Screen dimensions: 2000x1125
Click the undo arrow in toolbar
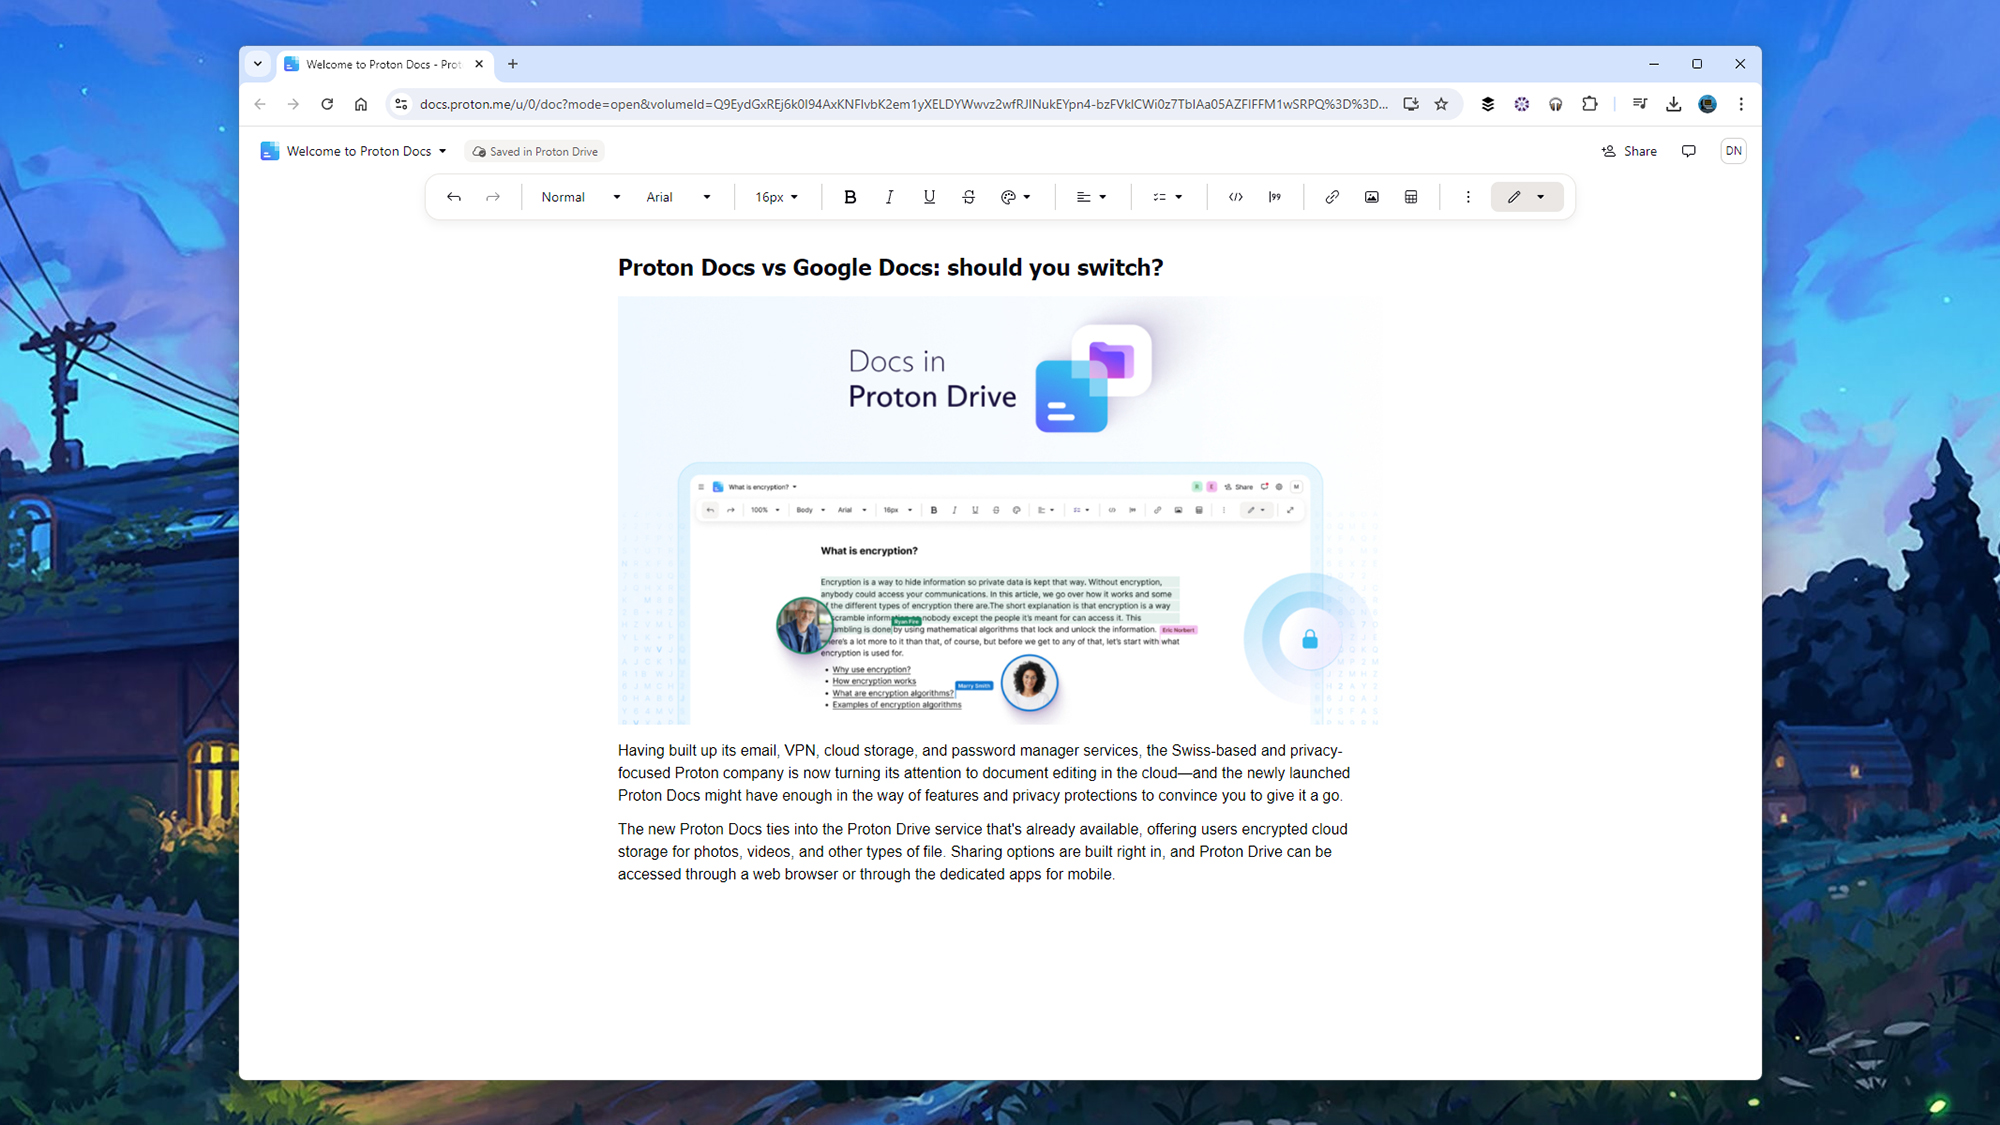click(454, 197)
